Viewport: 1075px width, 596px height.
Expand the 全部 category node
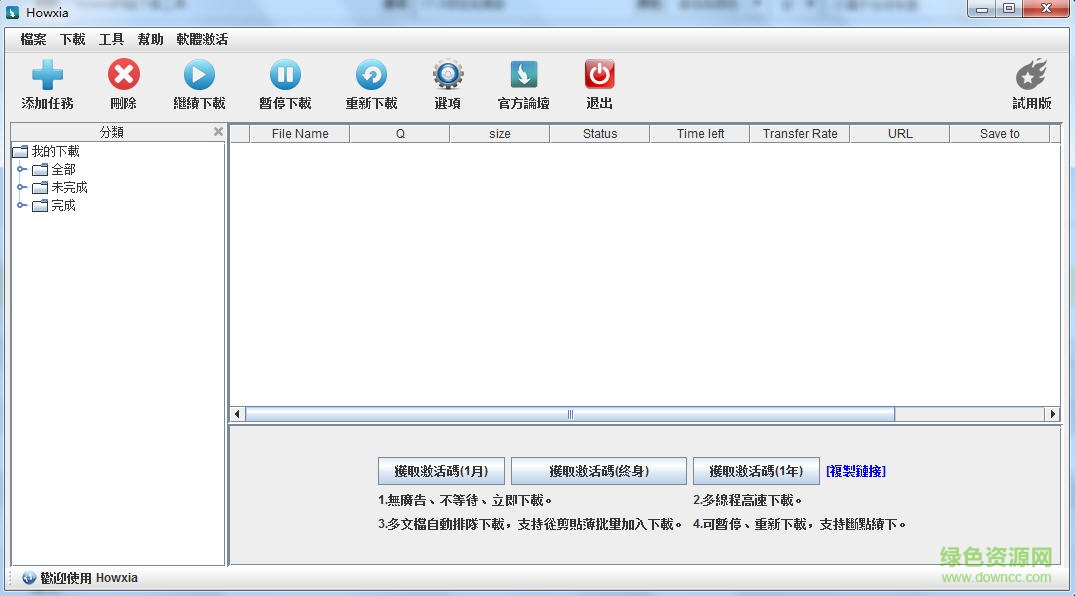pyautogui.click(x=22, y=169)
